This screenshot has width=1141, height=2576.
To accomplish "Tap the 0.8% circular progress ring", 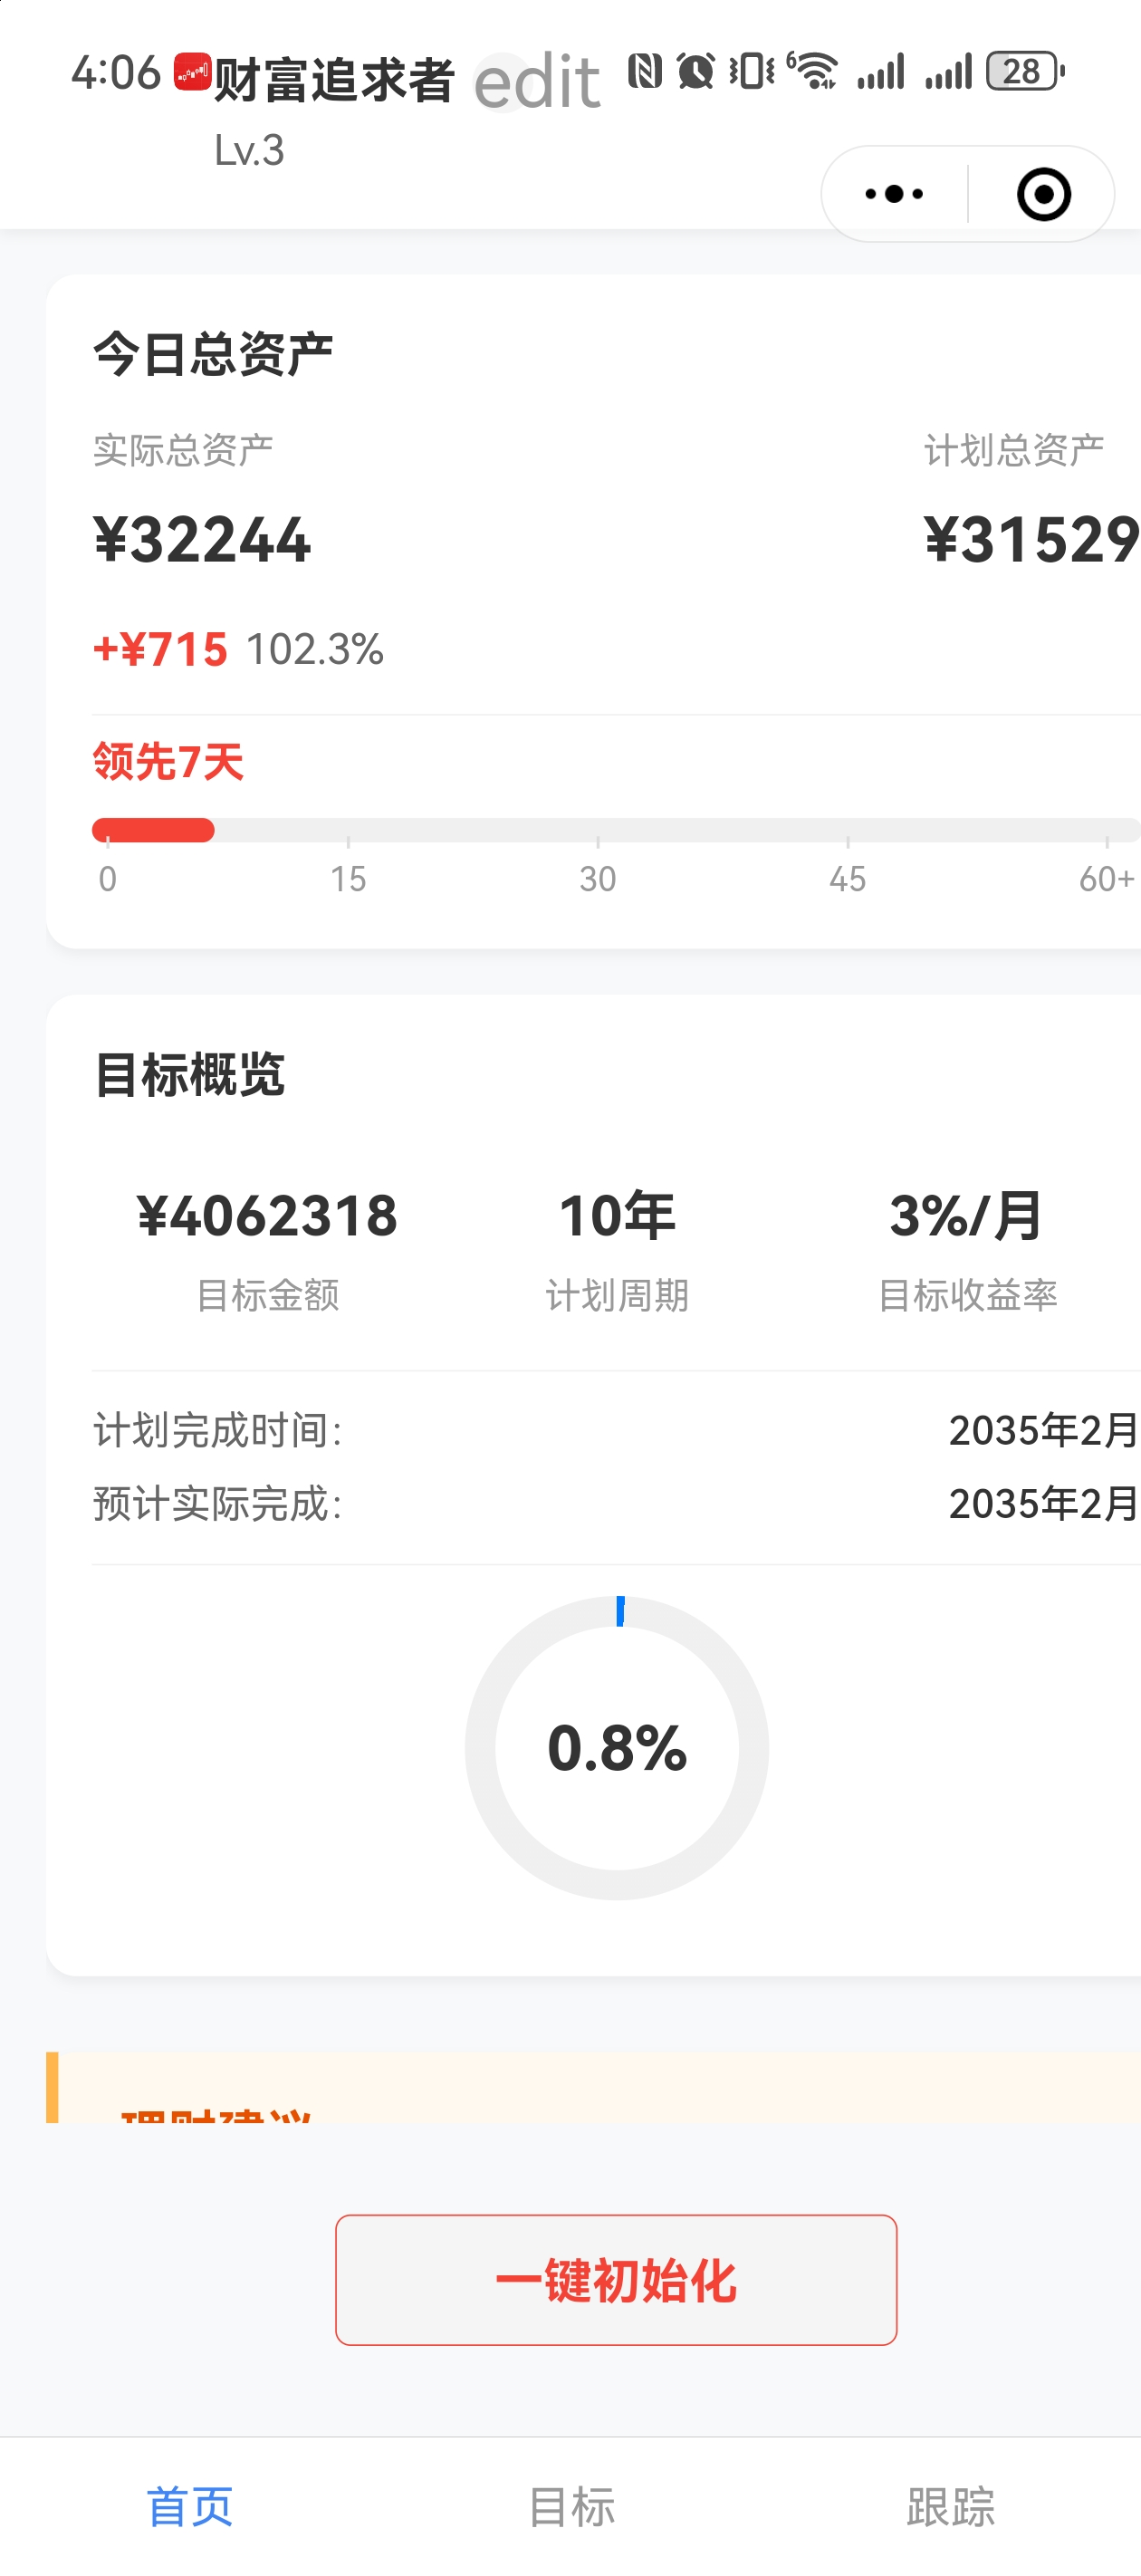I will 617,1748.
